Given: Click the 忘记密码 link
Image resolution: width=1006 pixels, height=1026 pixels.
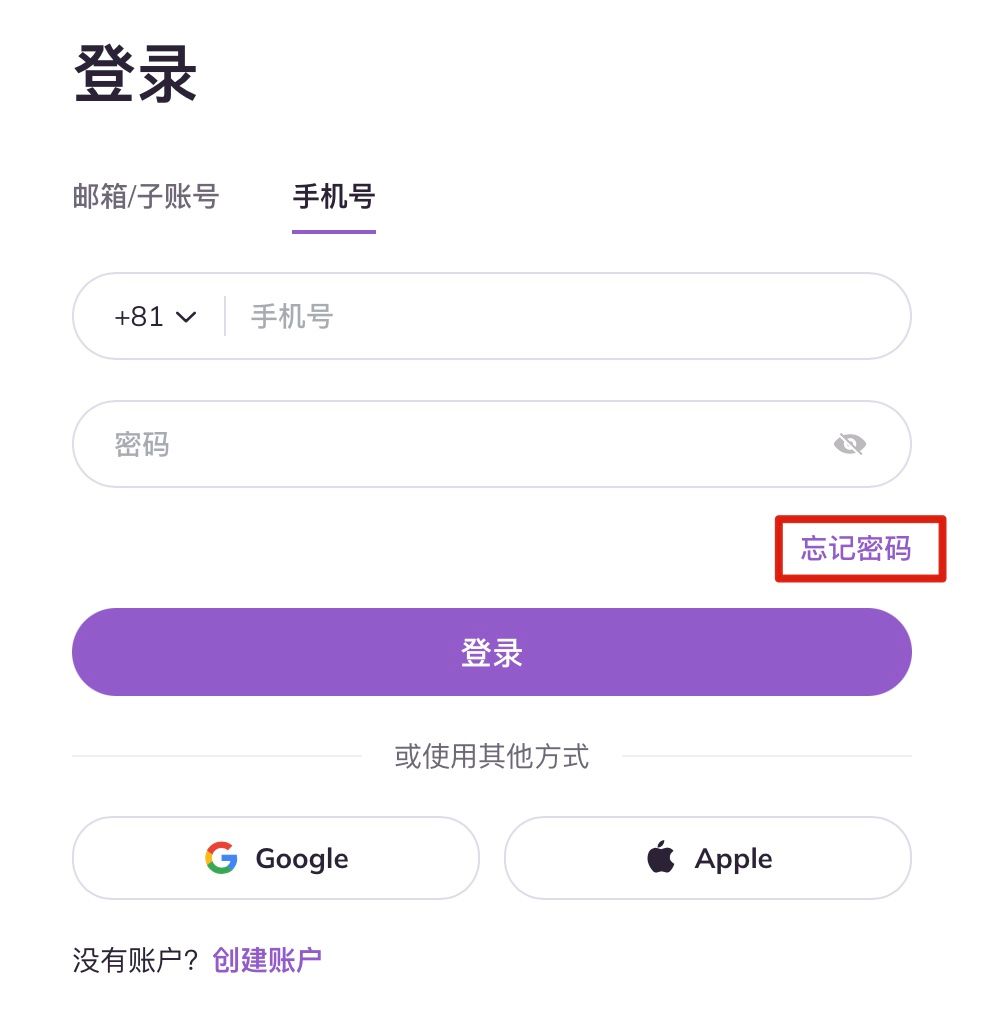Looking at the screenshot, I should 856,548.
